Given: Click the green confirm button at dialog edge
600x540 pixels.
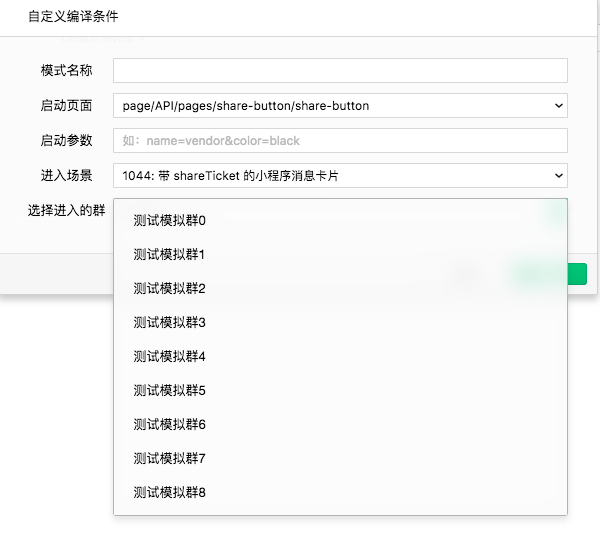Looking at the screenshot, I should pyautogui.click(x=576, y=275).
